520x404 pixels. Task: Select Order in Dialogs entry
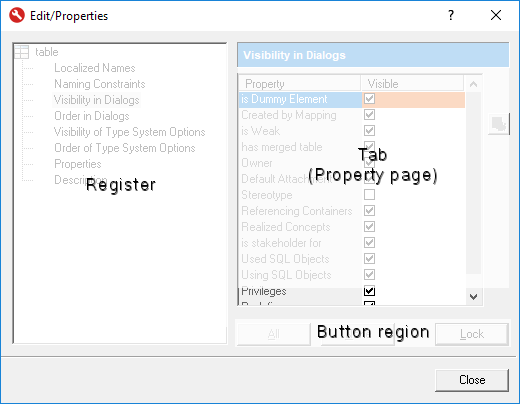[92, 116]
